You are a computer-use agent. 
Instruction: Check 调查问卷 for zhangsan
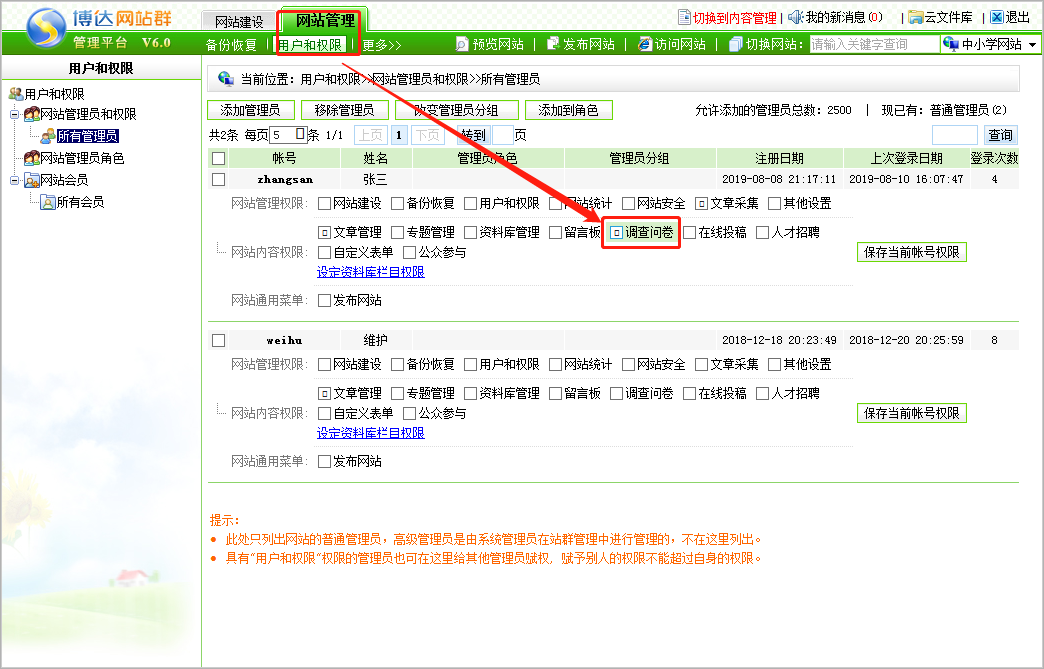click(617, 233)
